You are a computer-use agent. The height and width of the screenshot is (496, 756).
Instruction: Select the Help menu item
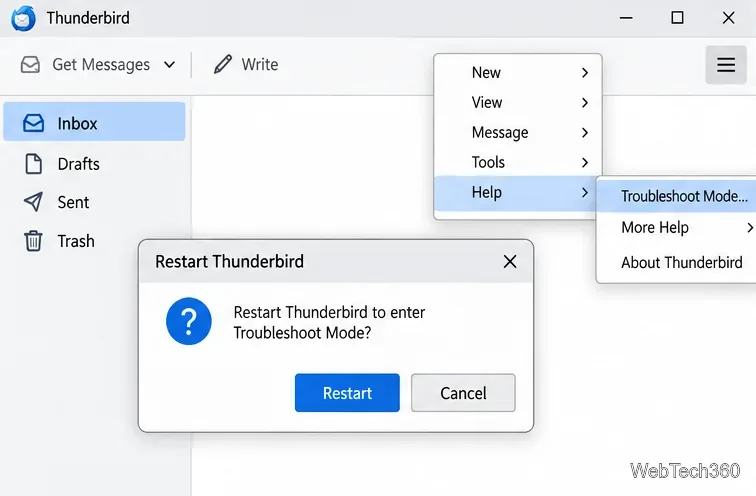point(515,192)
